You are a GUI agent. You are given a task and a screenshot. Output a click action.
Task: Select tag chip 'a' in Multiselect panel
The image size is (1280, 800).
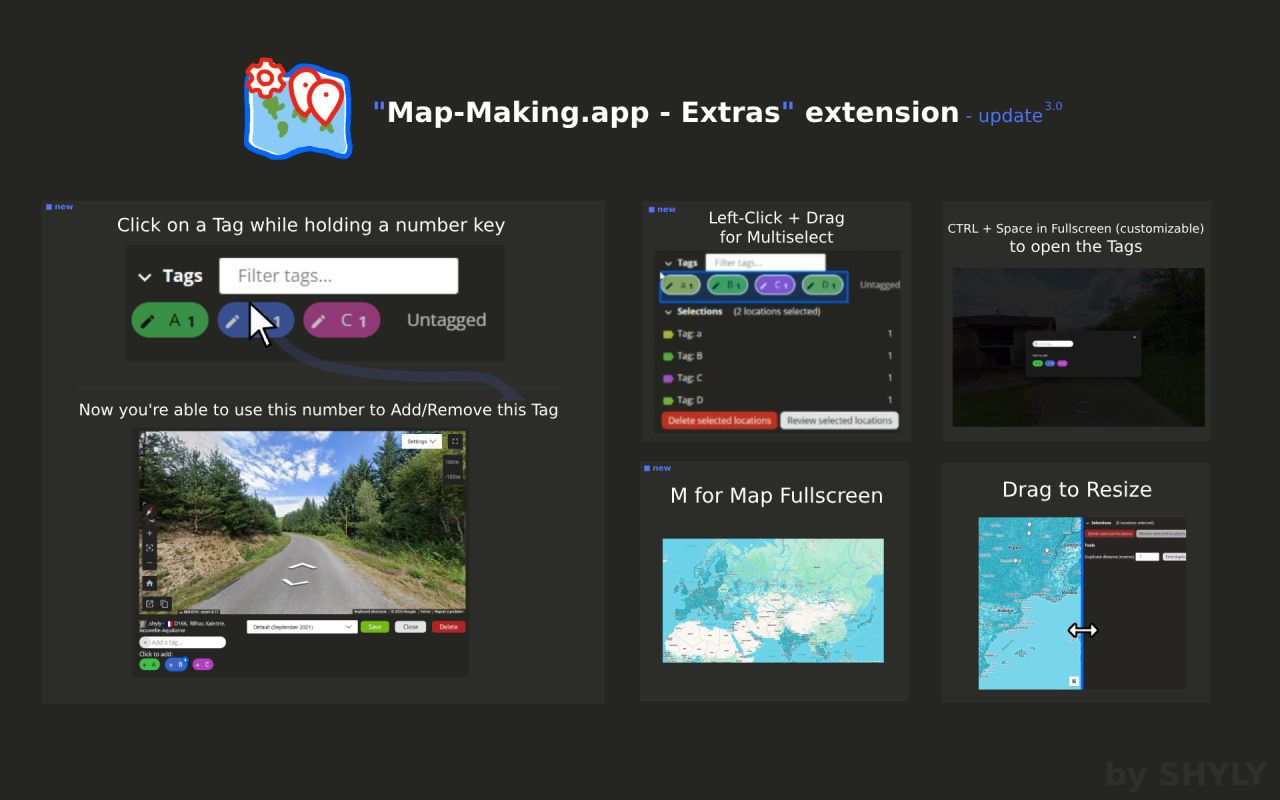point(680,285)
